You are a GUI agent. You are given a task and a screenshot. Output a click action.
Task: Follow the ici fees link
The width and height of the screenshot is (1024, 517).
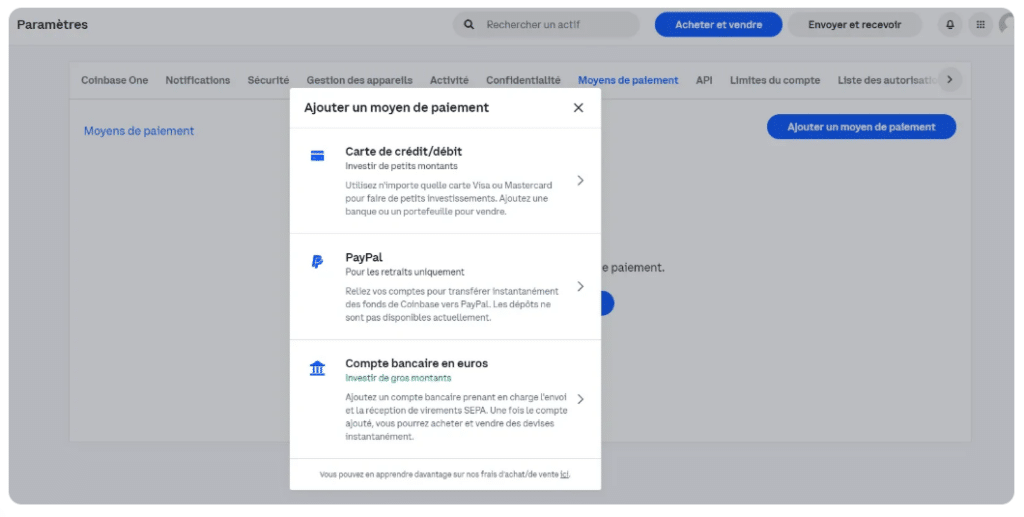pos(564,475)
